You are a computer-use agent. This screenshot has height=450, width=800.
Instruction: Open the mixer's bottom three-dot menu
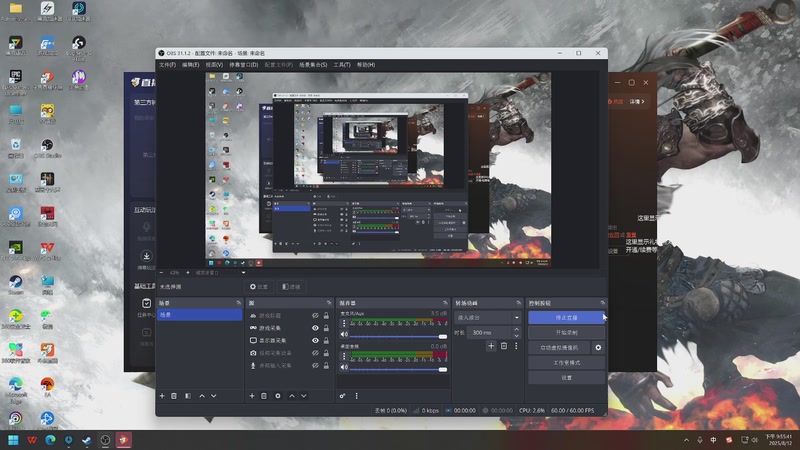tap(357, 396)
